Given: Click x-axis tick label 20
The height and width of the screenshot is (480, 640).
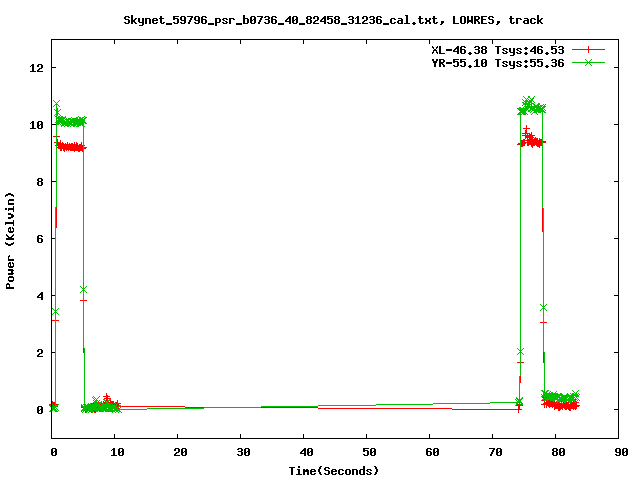Looking at the screenshot, I should [180, 452].
